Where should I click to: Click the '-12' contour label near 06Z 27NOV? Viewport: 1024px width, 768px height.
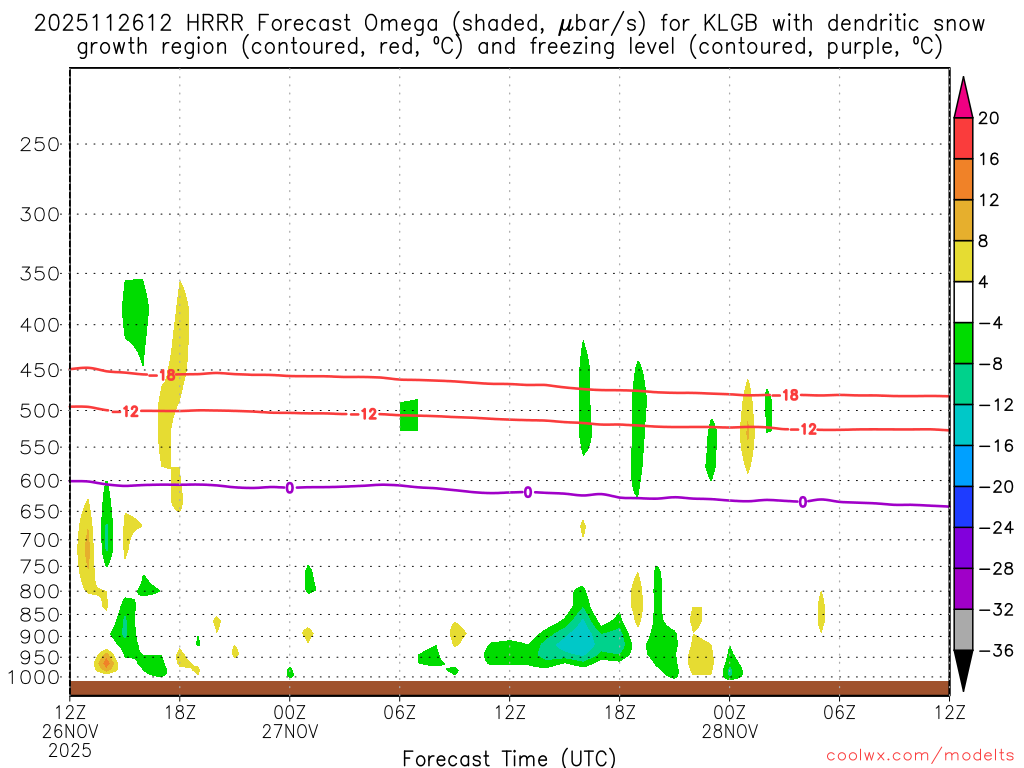[x=364, y=414]
